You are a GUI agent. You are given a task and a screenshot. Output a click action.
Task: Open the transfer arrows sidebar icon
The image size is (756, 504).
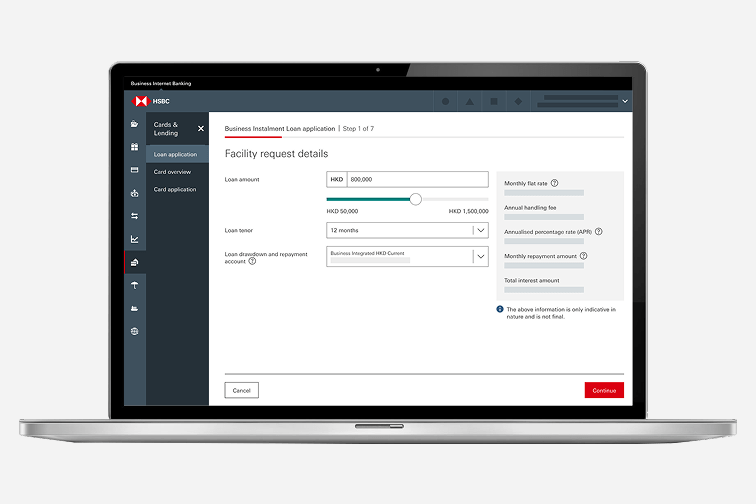135,216
